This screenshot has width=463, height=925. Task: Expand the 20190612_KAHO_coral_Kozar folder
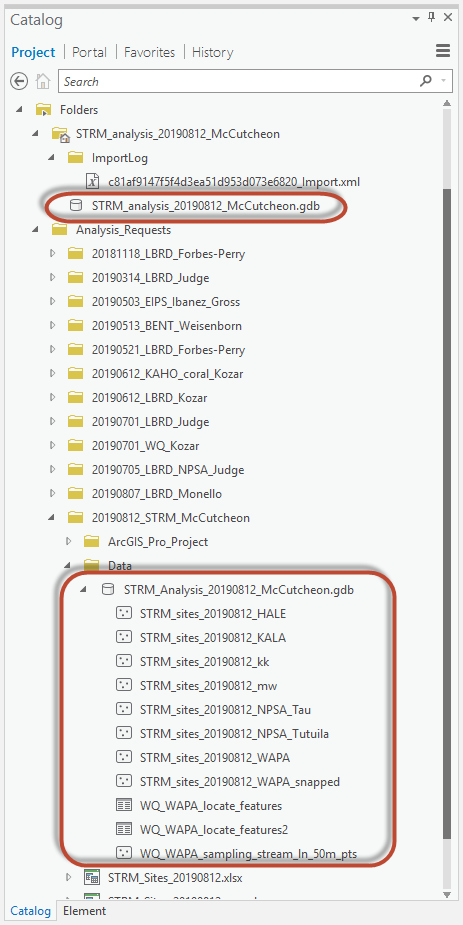click(x=52, y=373)
